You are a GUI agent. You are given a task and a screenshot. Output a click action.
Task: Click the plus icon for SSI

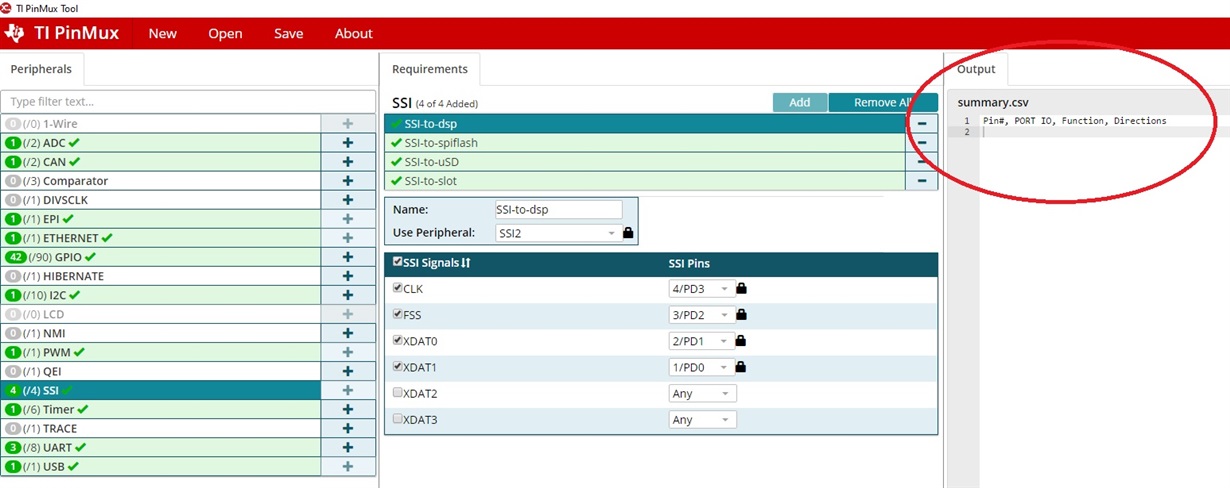pyautogui.click(x=348, y=390)
